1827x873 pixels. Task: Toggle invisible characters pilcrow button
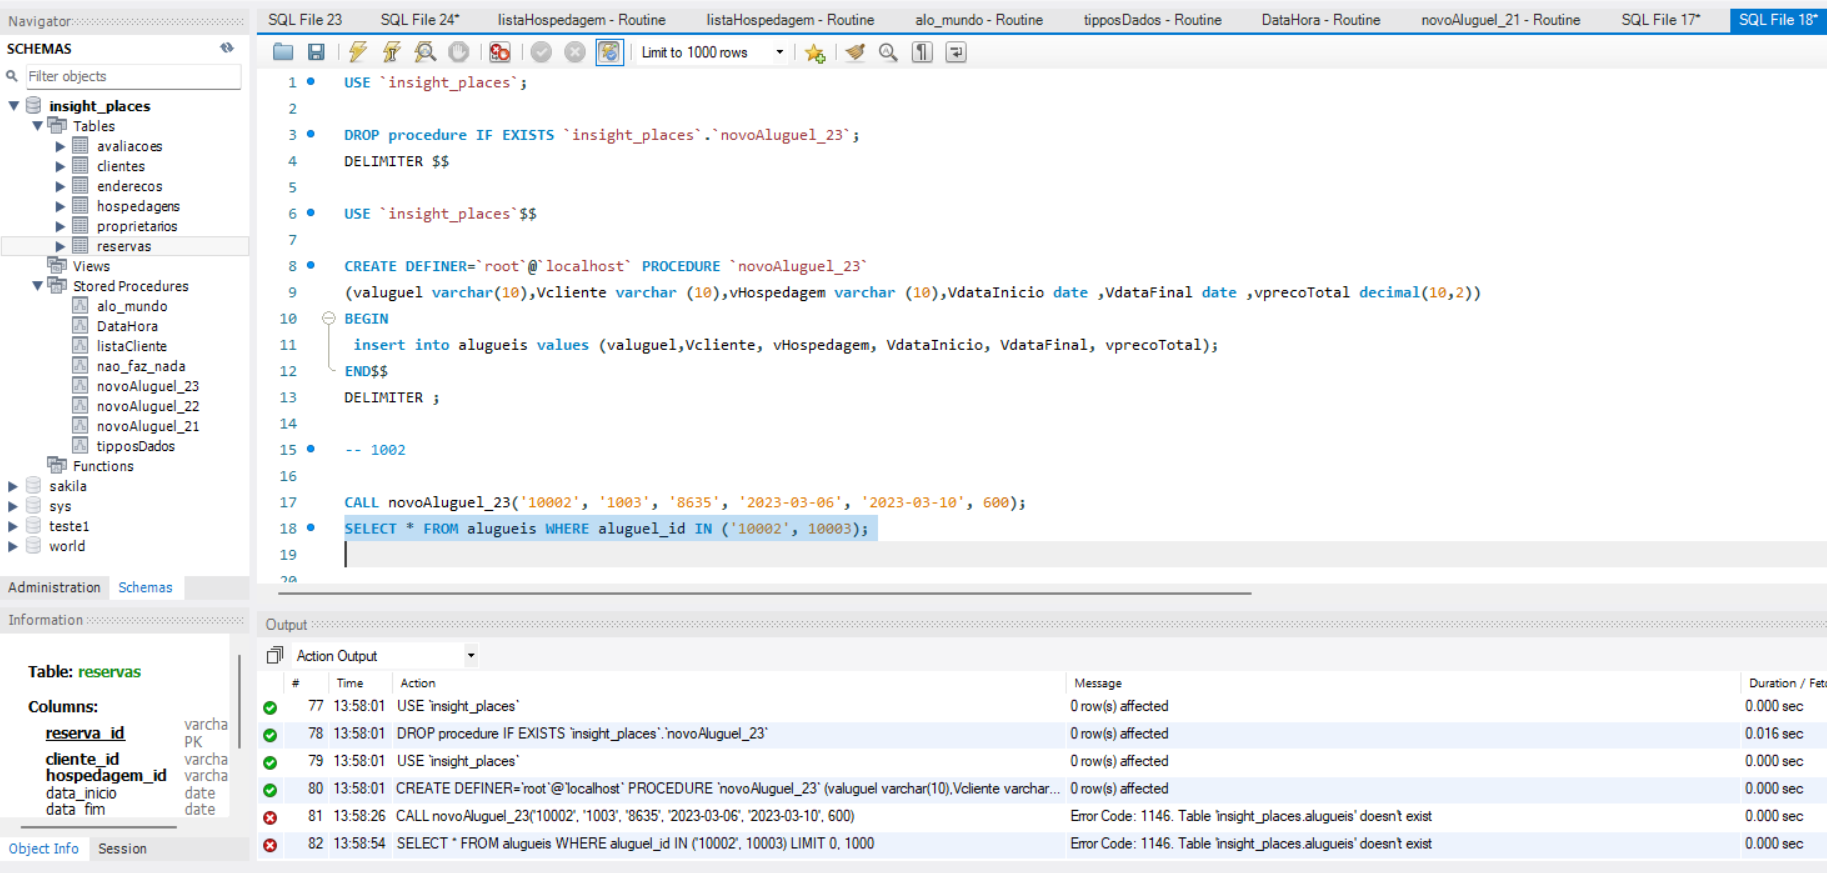pos(922,52)
